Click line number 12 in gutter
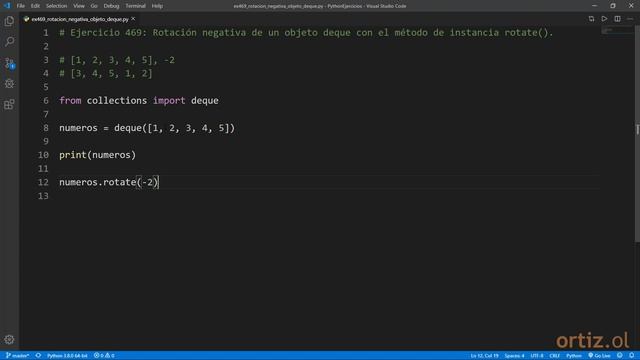This screenshot has height=360, width=640. coord(43,182)
